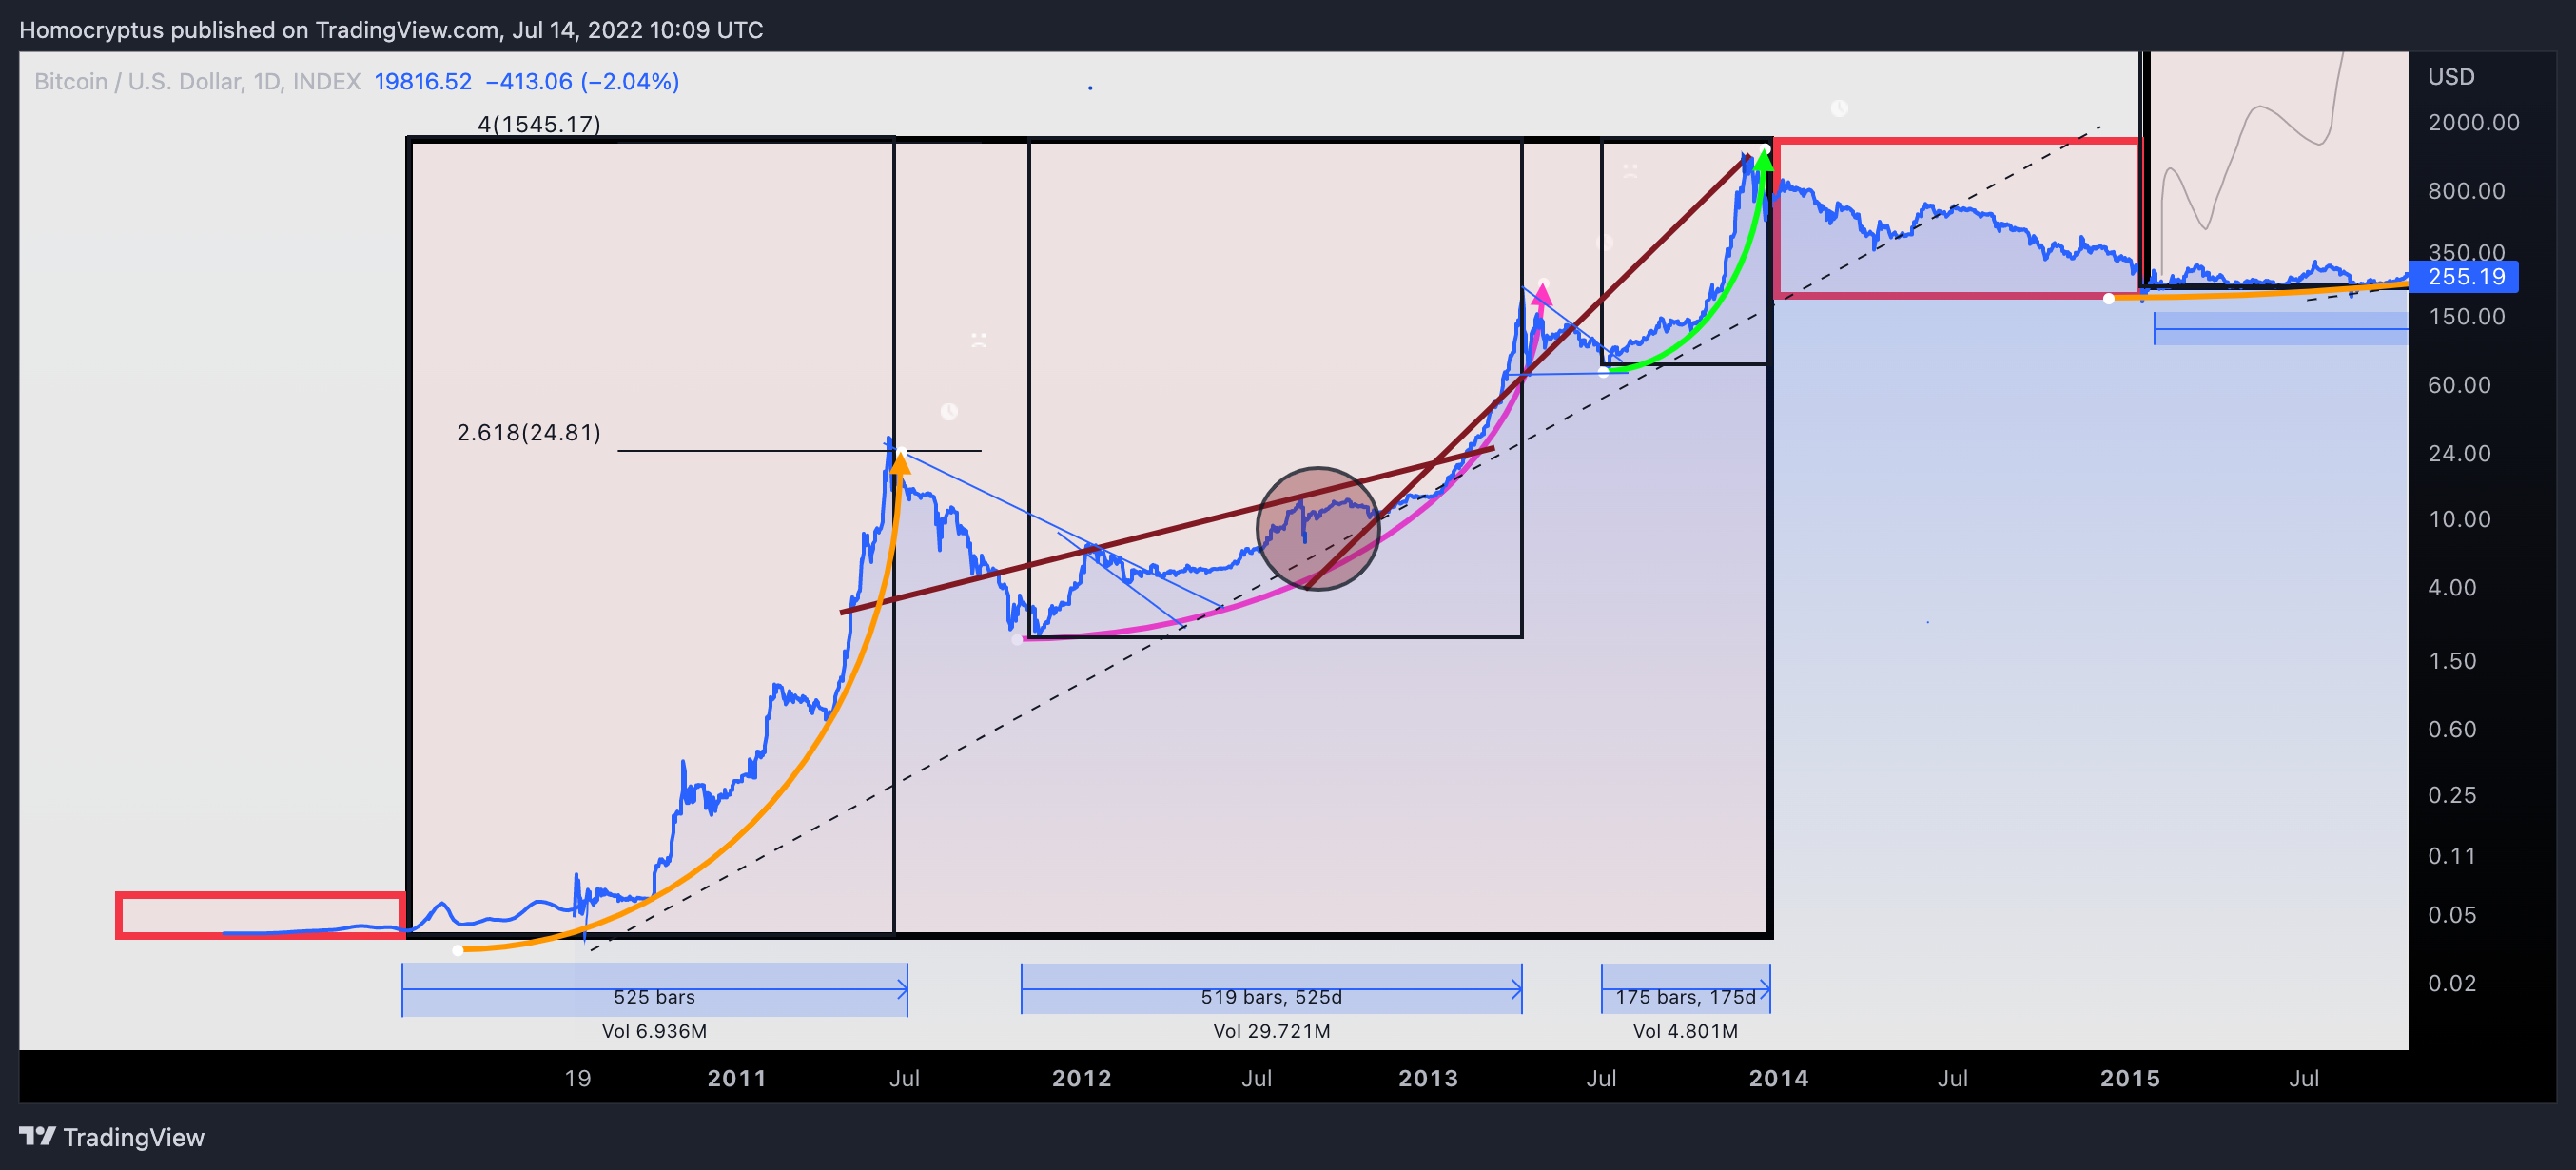2576x1170 pixels.
Task: Click the clock marker below the 2011 sad face
Action: 949,411
